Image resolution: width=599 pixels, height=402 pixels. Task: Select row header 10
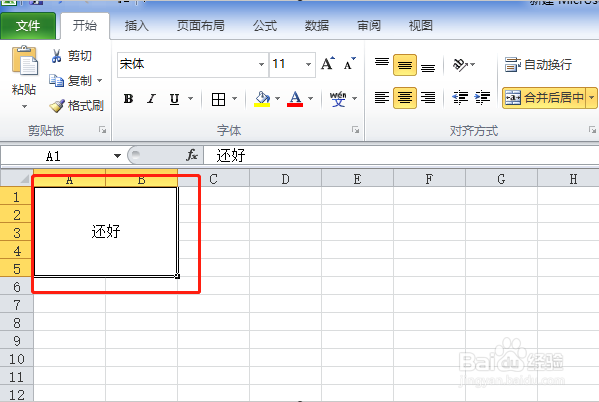[16, 359]
